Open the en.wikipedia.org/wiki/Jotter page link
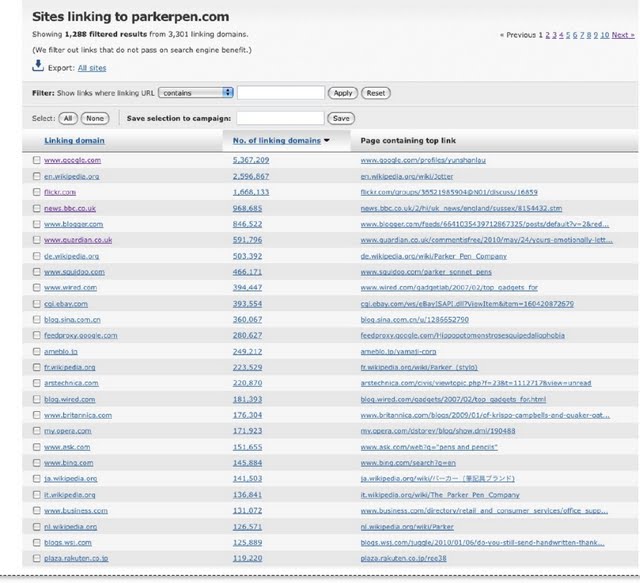The width and height of the screenshot is (640, 583). [407, 176]
